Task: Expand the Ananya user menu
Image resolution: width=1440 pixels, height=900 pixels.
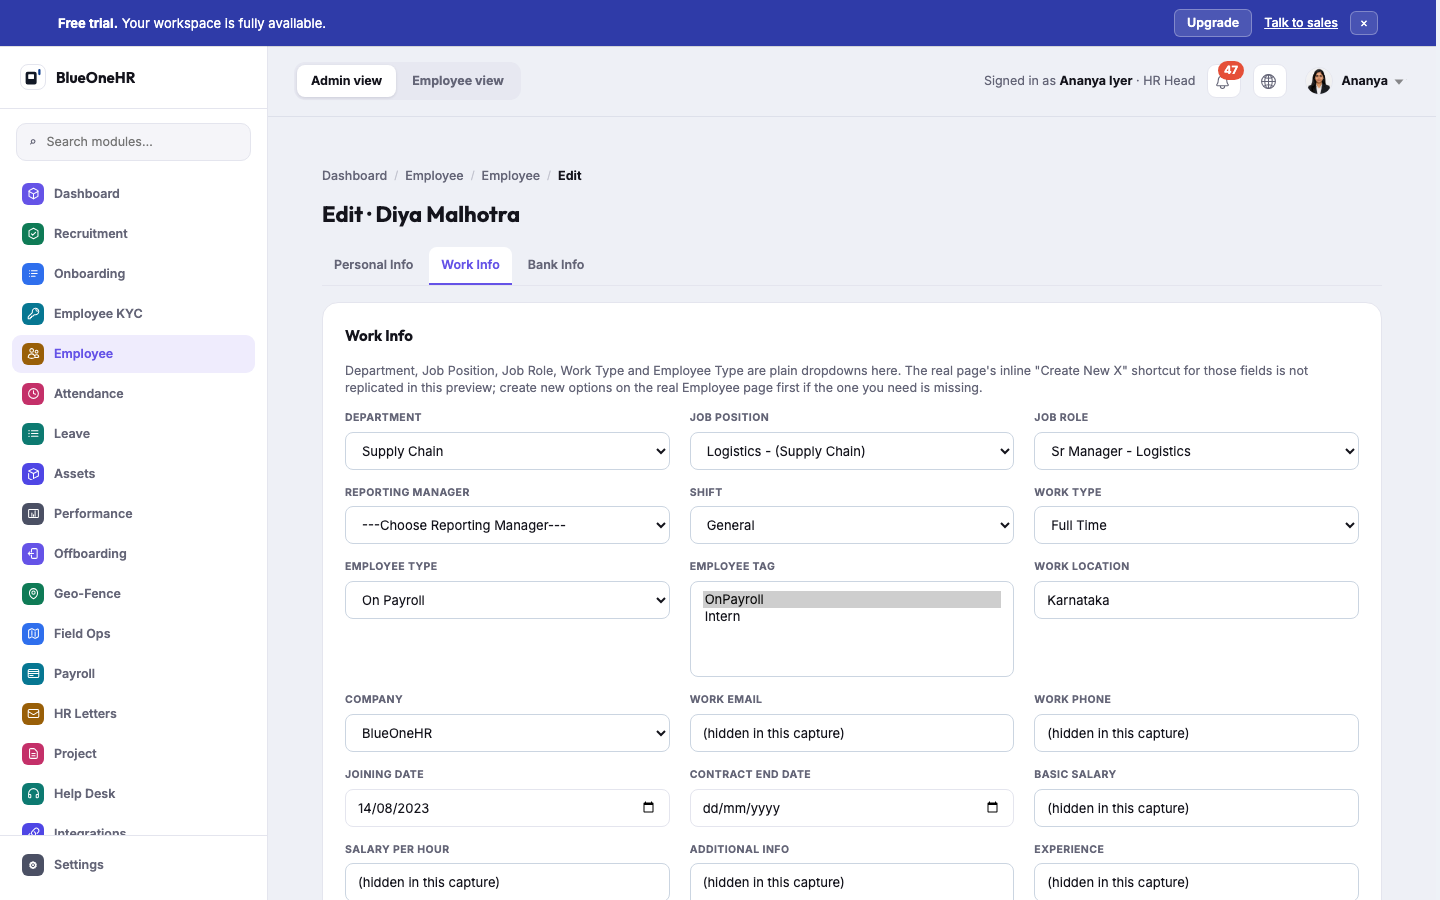Action: 1355,81
